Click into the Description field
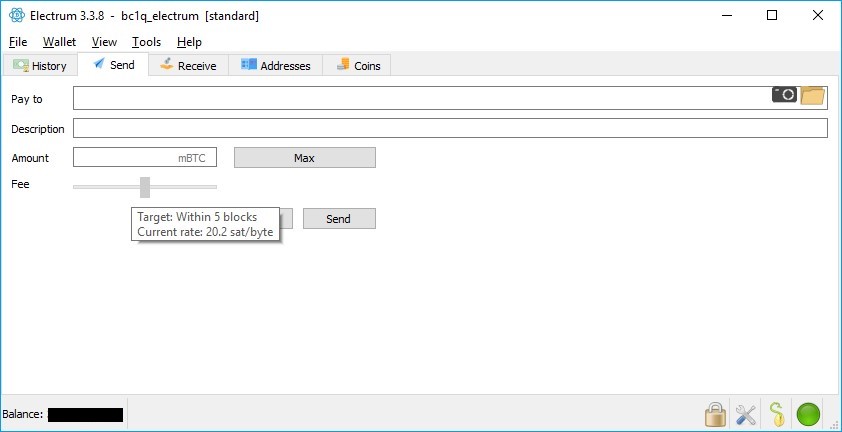 pyautogui.click(x=450, y=128)
